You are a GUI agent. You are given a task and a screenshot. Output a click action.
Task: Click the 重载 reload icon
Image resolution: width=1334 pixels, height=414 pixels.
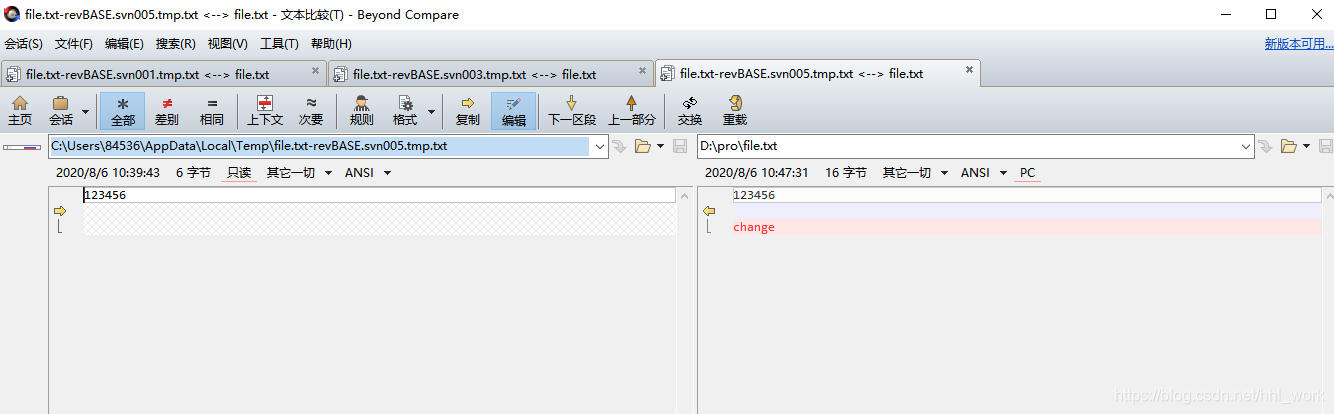click(735, 111)
